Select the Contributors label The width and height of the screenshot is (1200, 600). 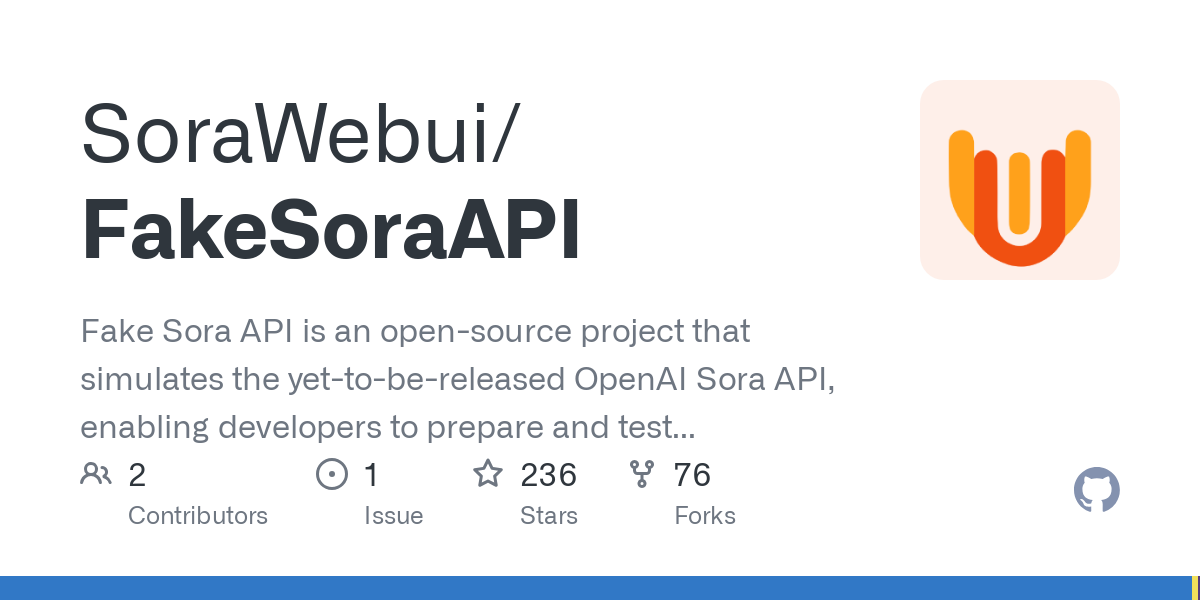[x=198, y=516]
